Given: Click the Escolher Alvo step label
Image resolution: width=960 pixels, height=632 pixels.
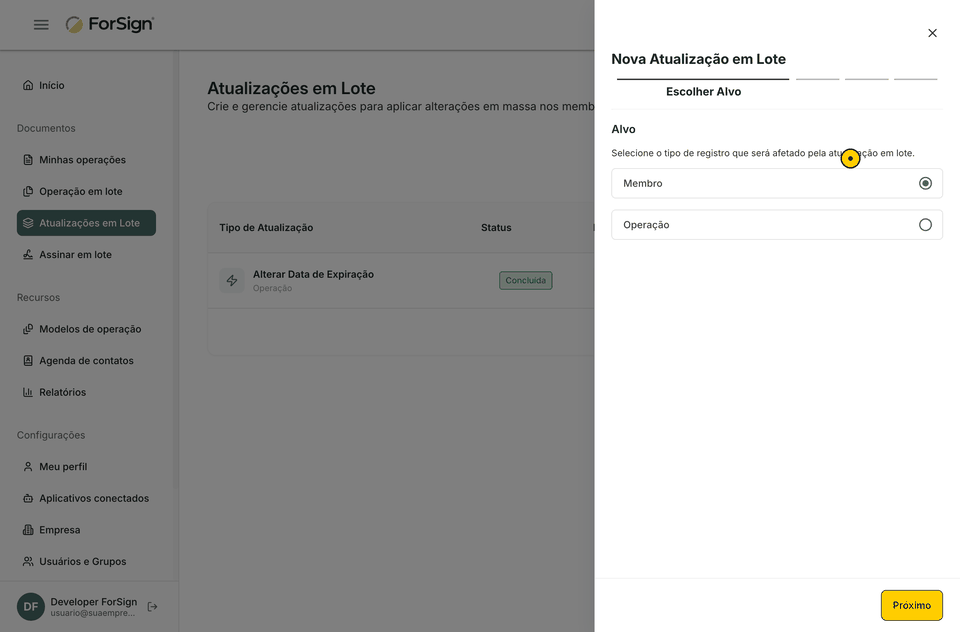Looking at the screenshot, I should pyautogui.click(x=703, y=92).
